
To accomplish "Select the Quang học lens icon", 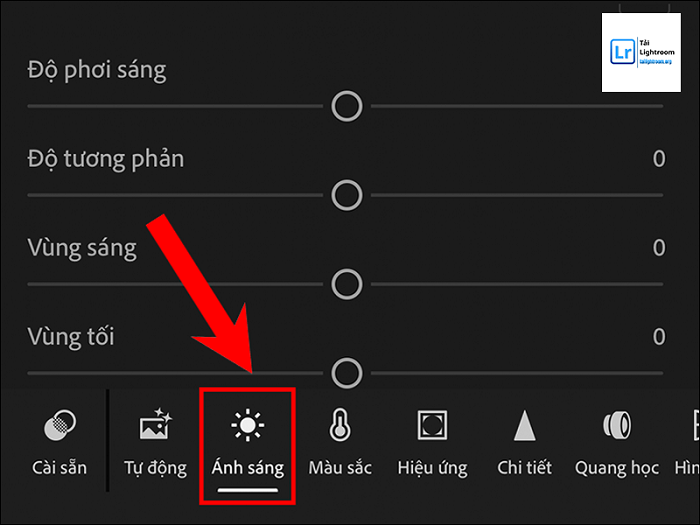I will coord(616,428).
